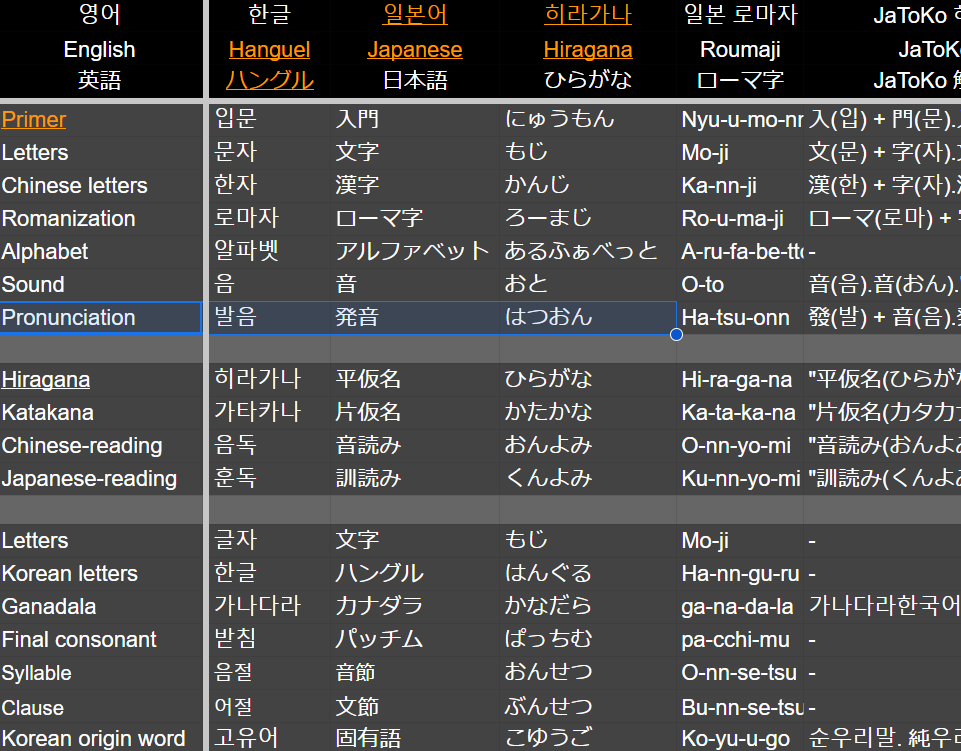Click the 히라가나 orange header link
The image size is (961, 751).
pos(587,15)
